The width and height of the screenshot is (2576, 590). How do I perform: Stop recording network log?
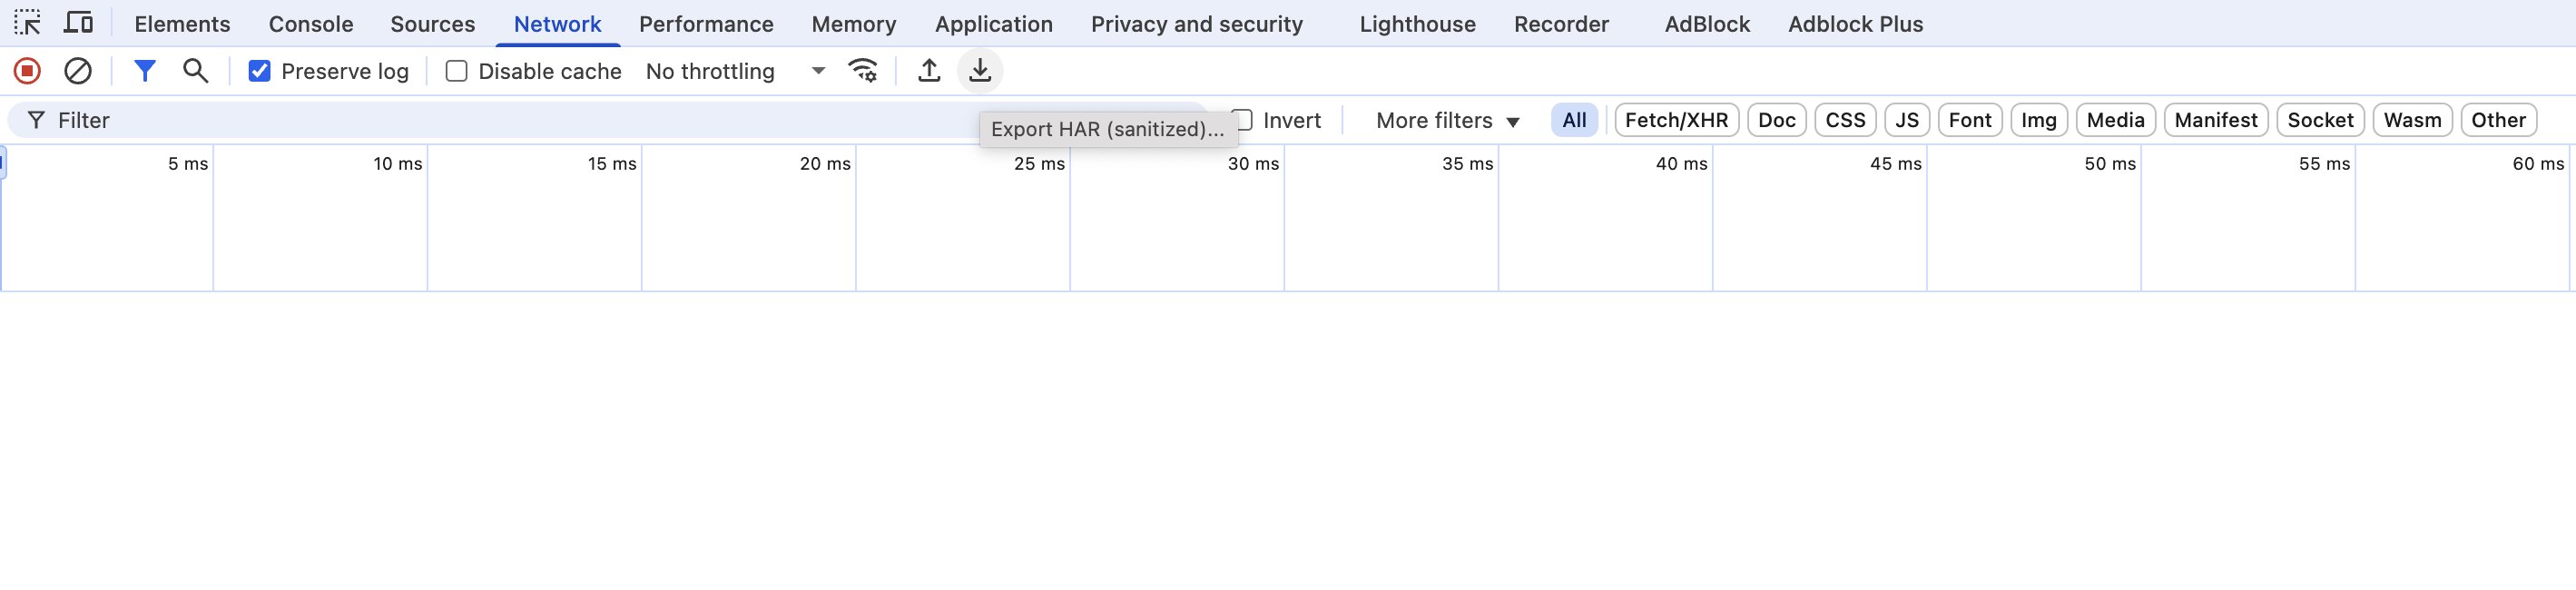tap(27, 71)
